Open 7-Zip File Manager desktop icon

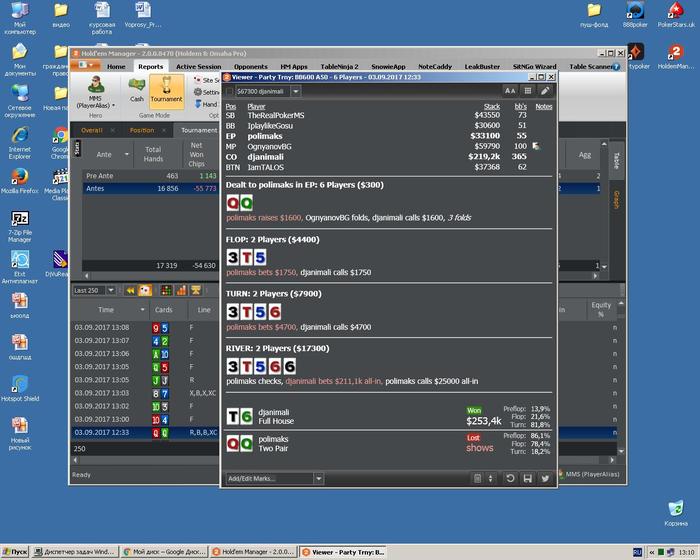20,226
